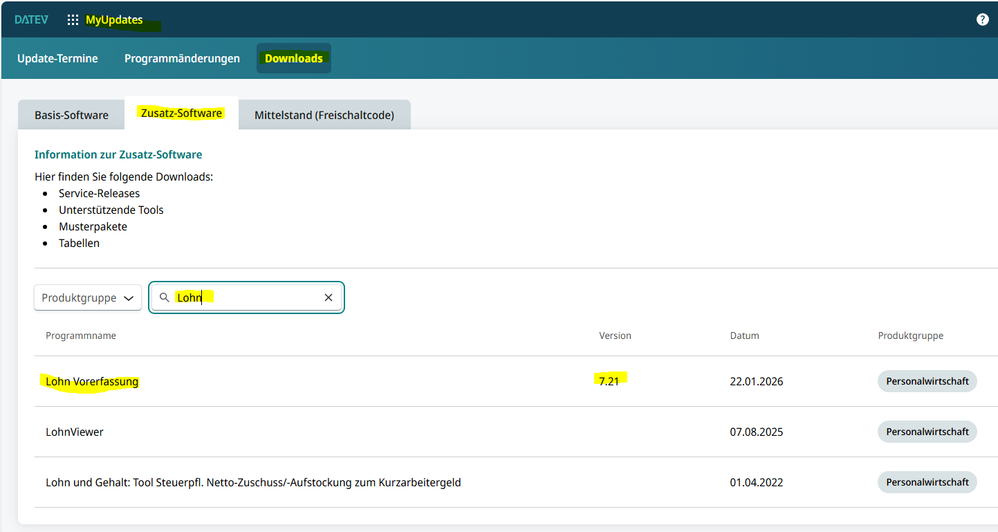The width and height of the screenshot is (998, 532).
Task: Click the Service-Releases bullet
Action: pyautogui.click(x=99, y=193)
